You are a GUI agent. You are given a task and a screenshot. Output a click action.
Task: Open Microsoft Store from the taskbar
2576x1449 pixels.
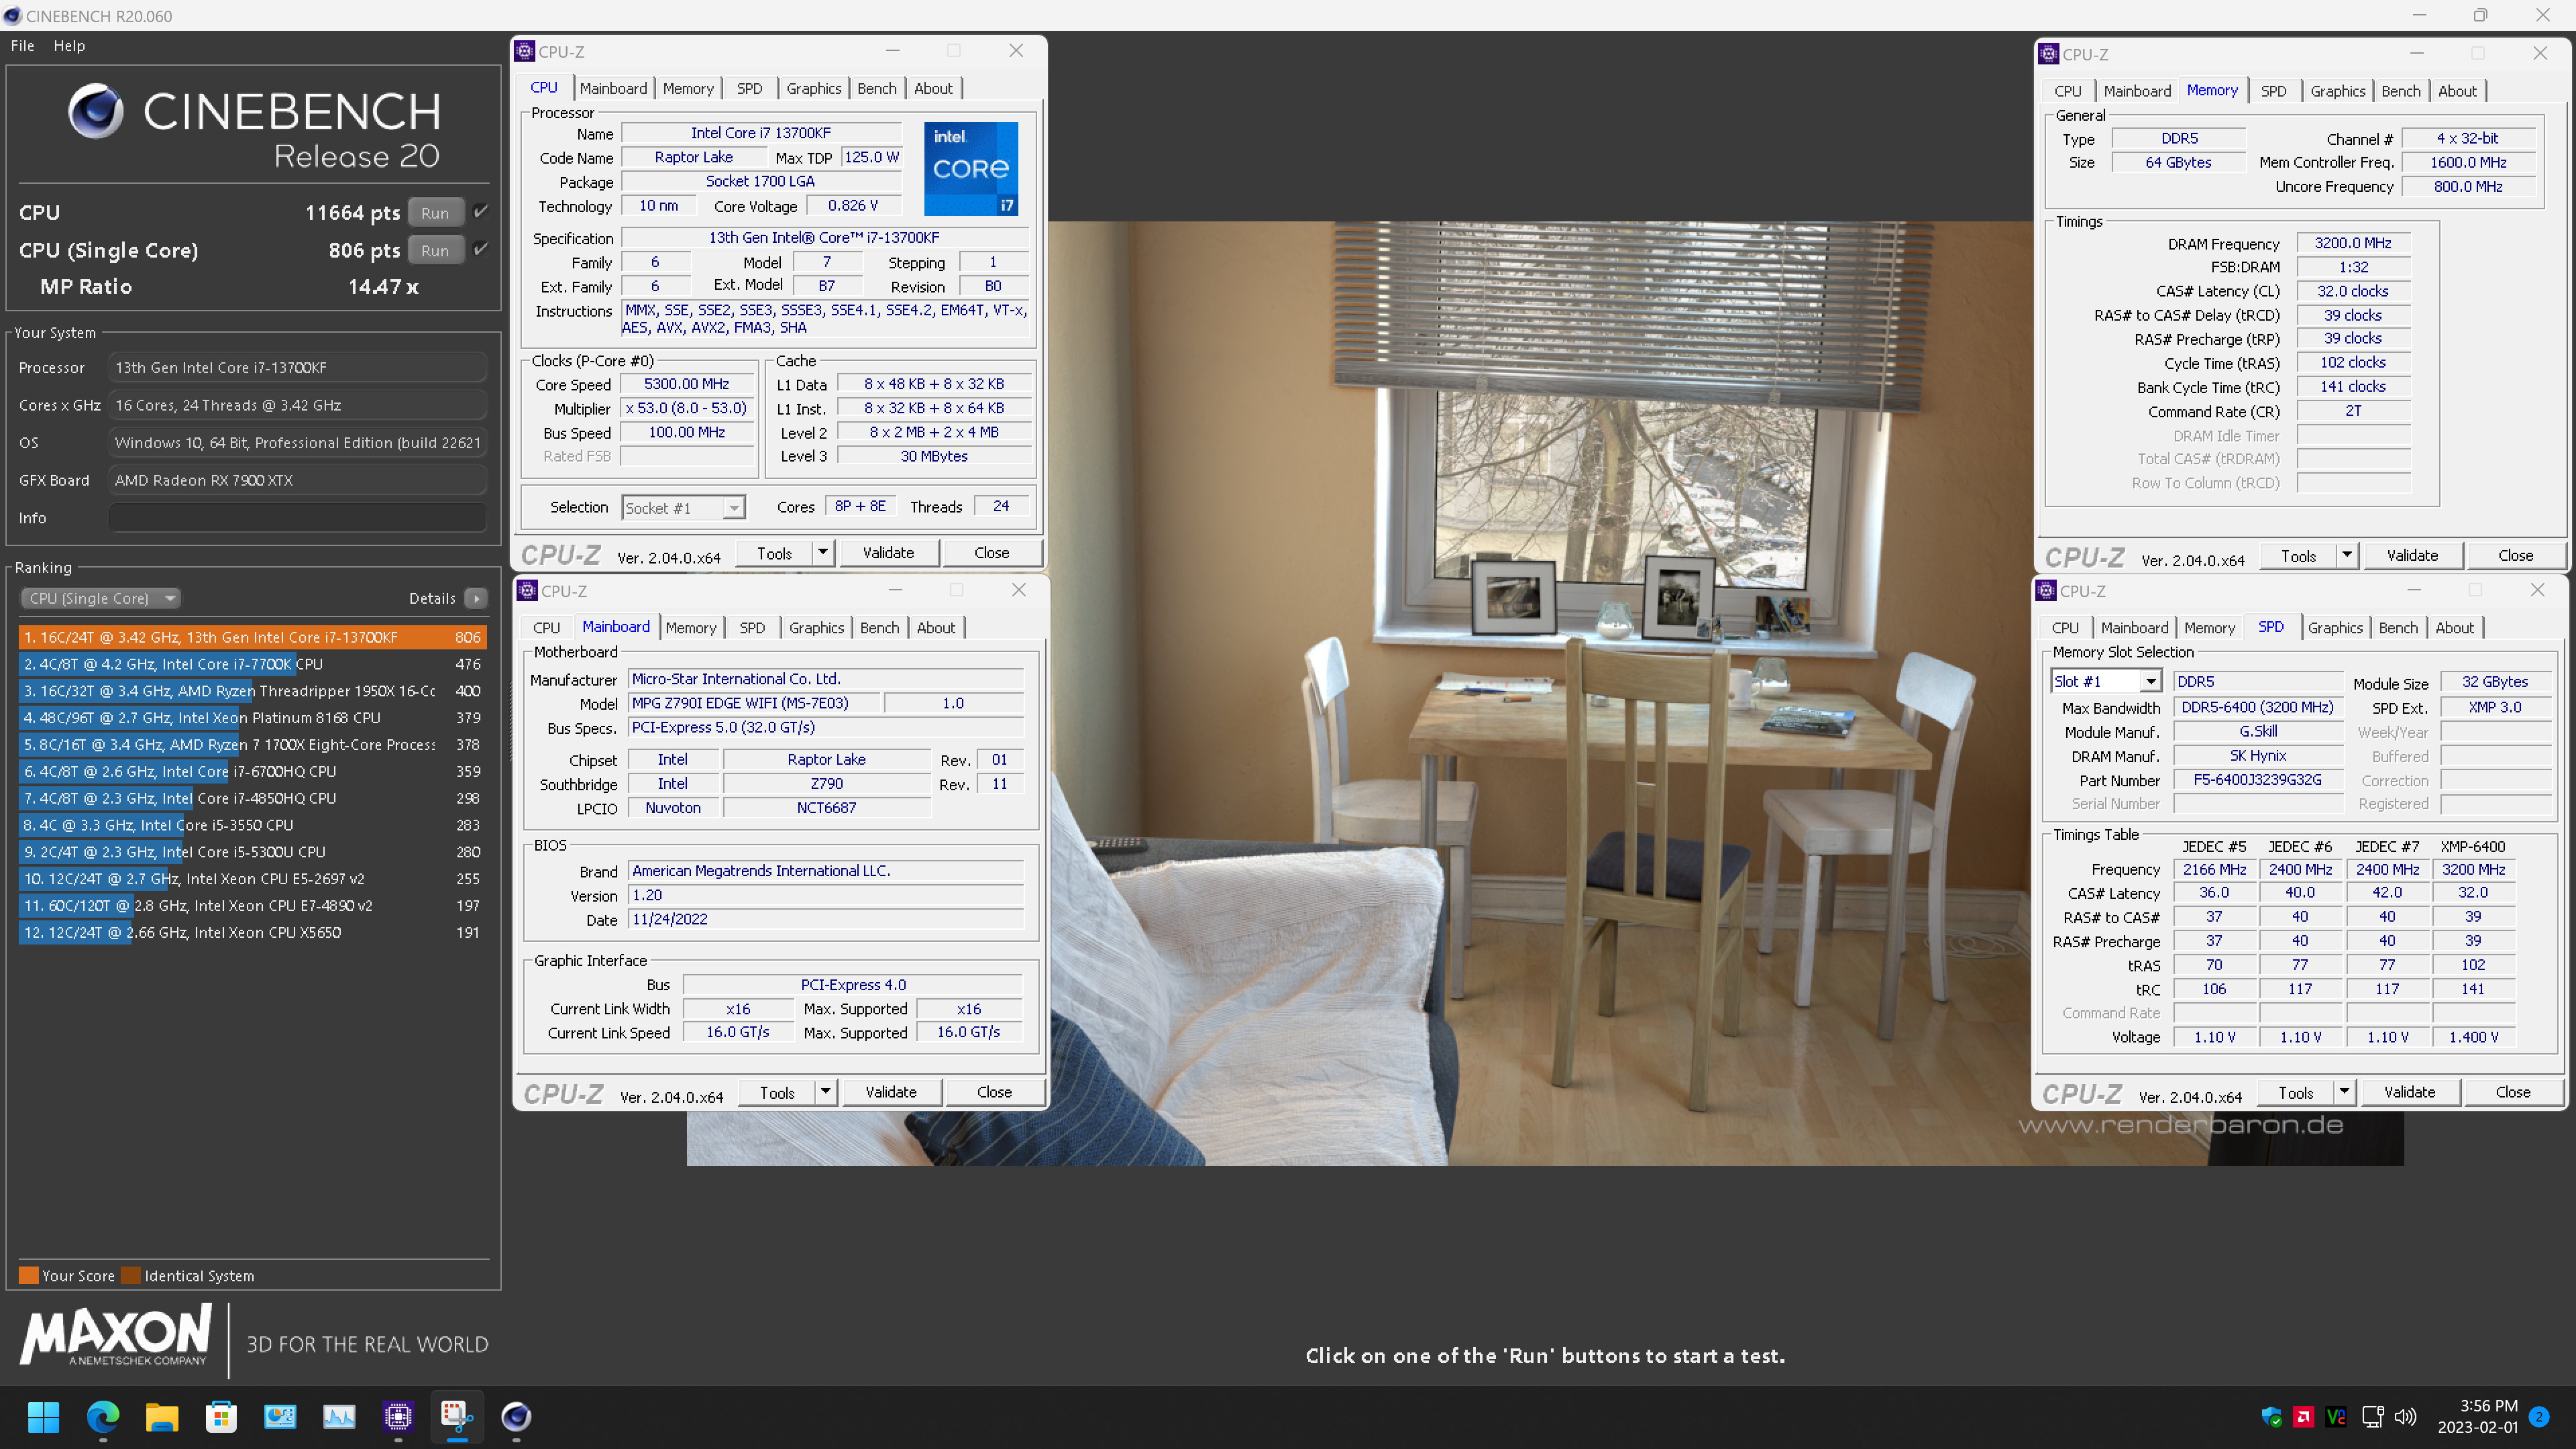[220, 1416]
